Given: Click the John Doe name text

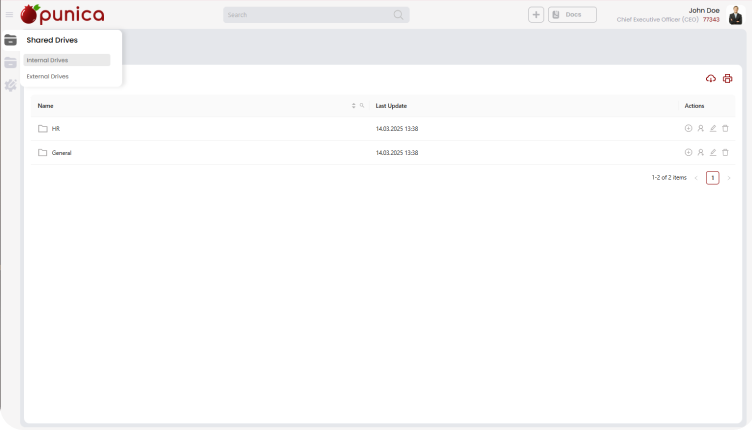Looking at the screenshot, I should [704, 11].
